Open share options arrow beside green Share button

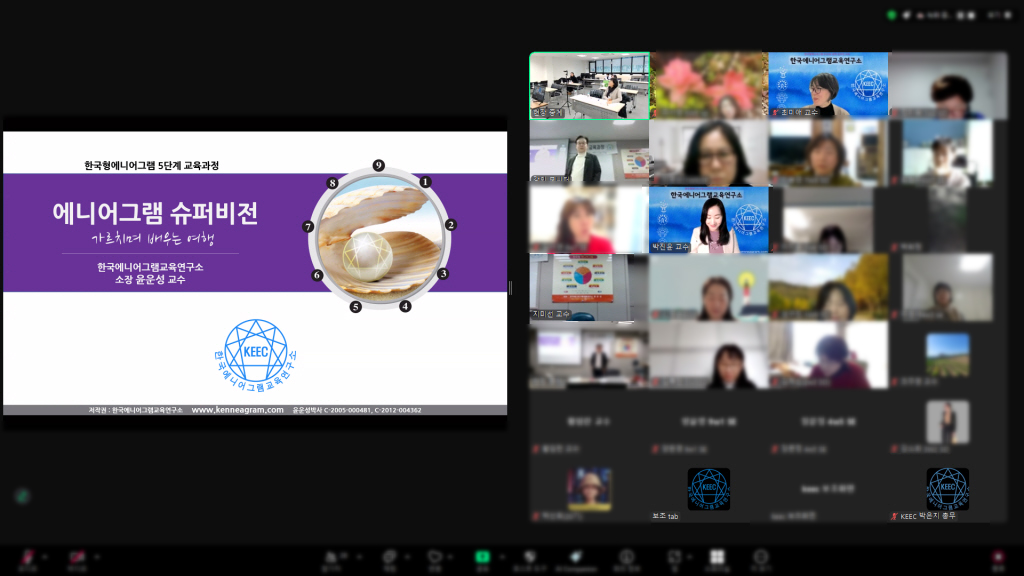coord(502,557)
